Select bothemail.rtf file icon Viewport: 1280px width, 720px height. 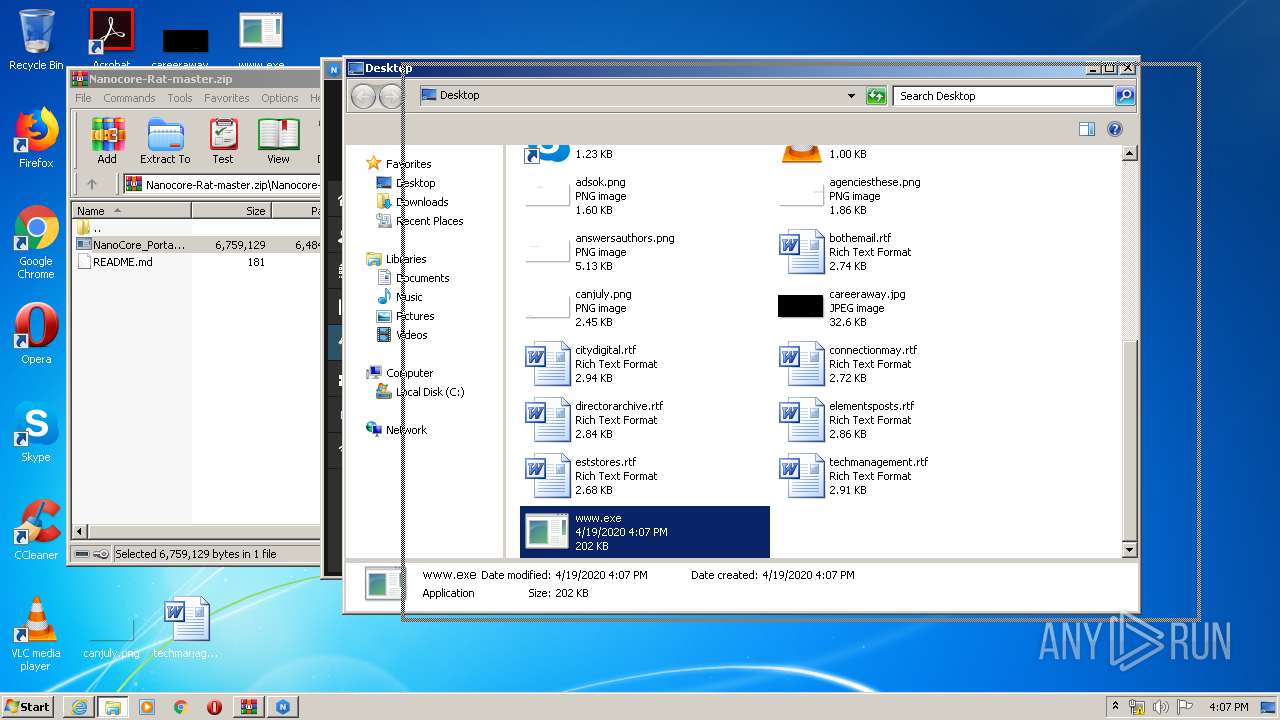[x=801, y=252]
